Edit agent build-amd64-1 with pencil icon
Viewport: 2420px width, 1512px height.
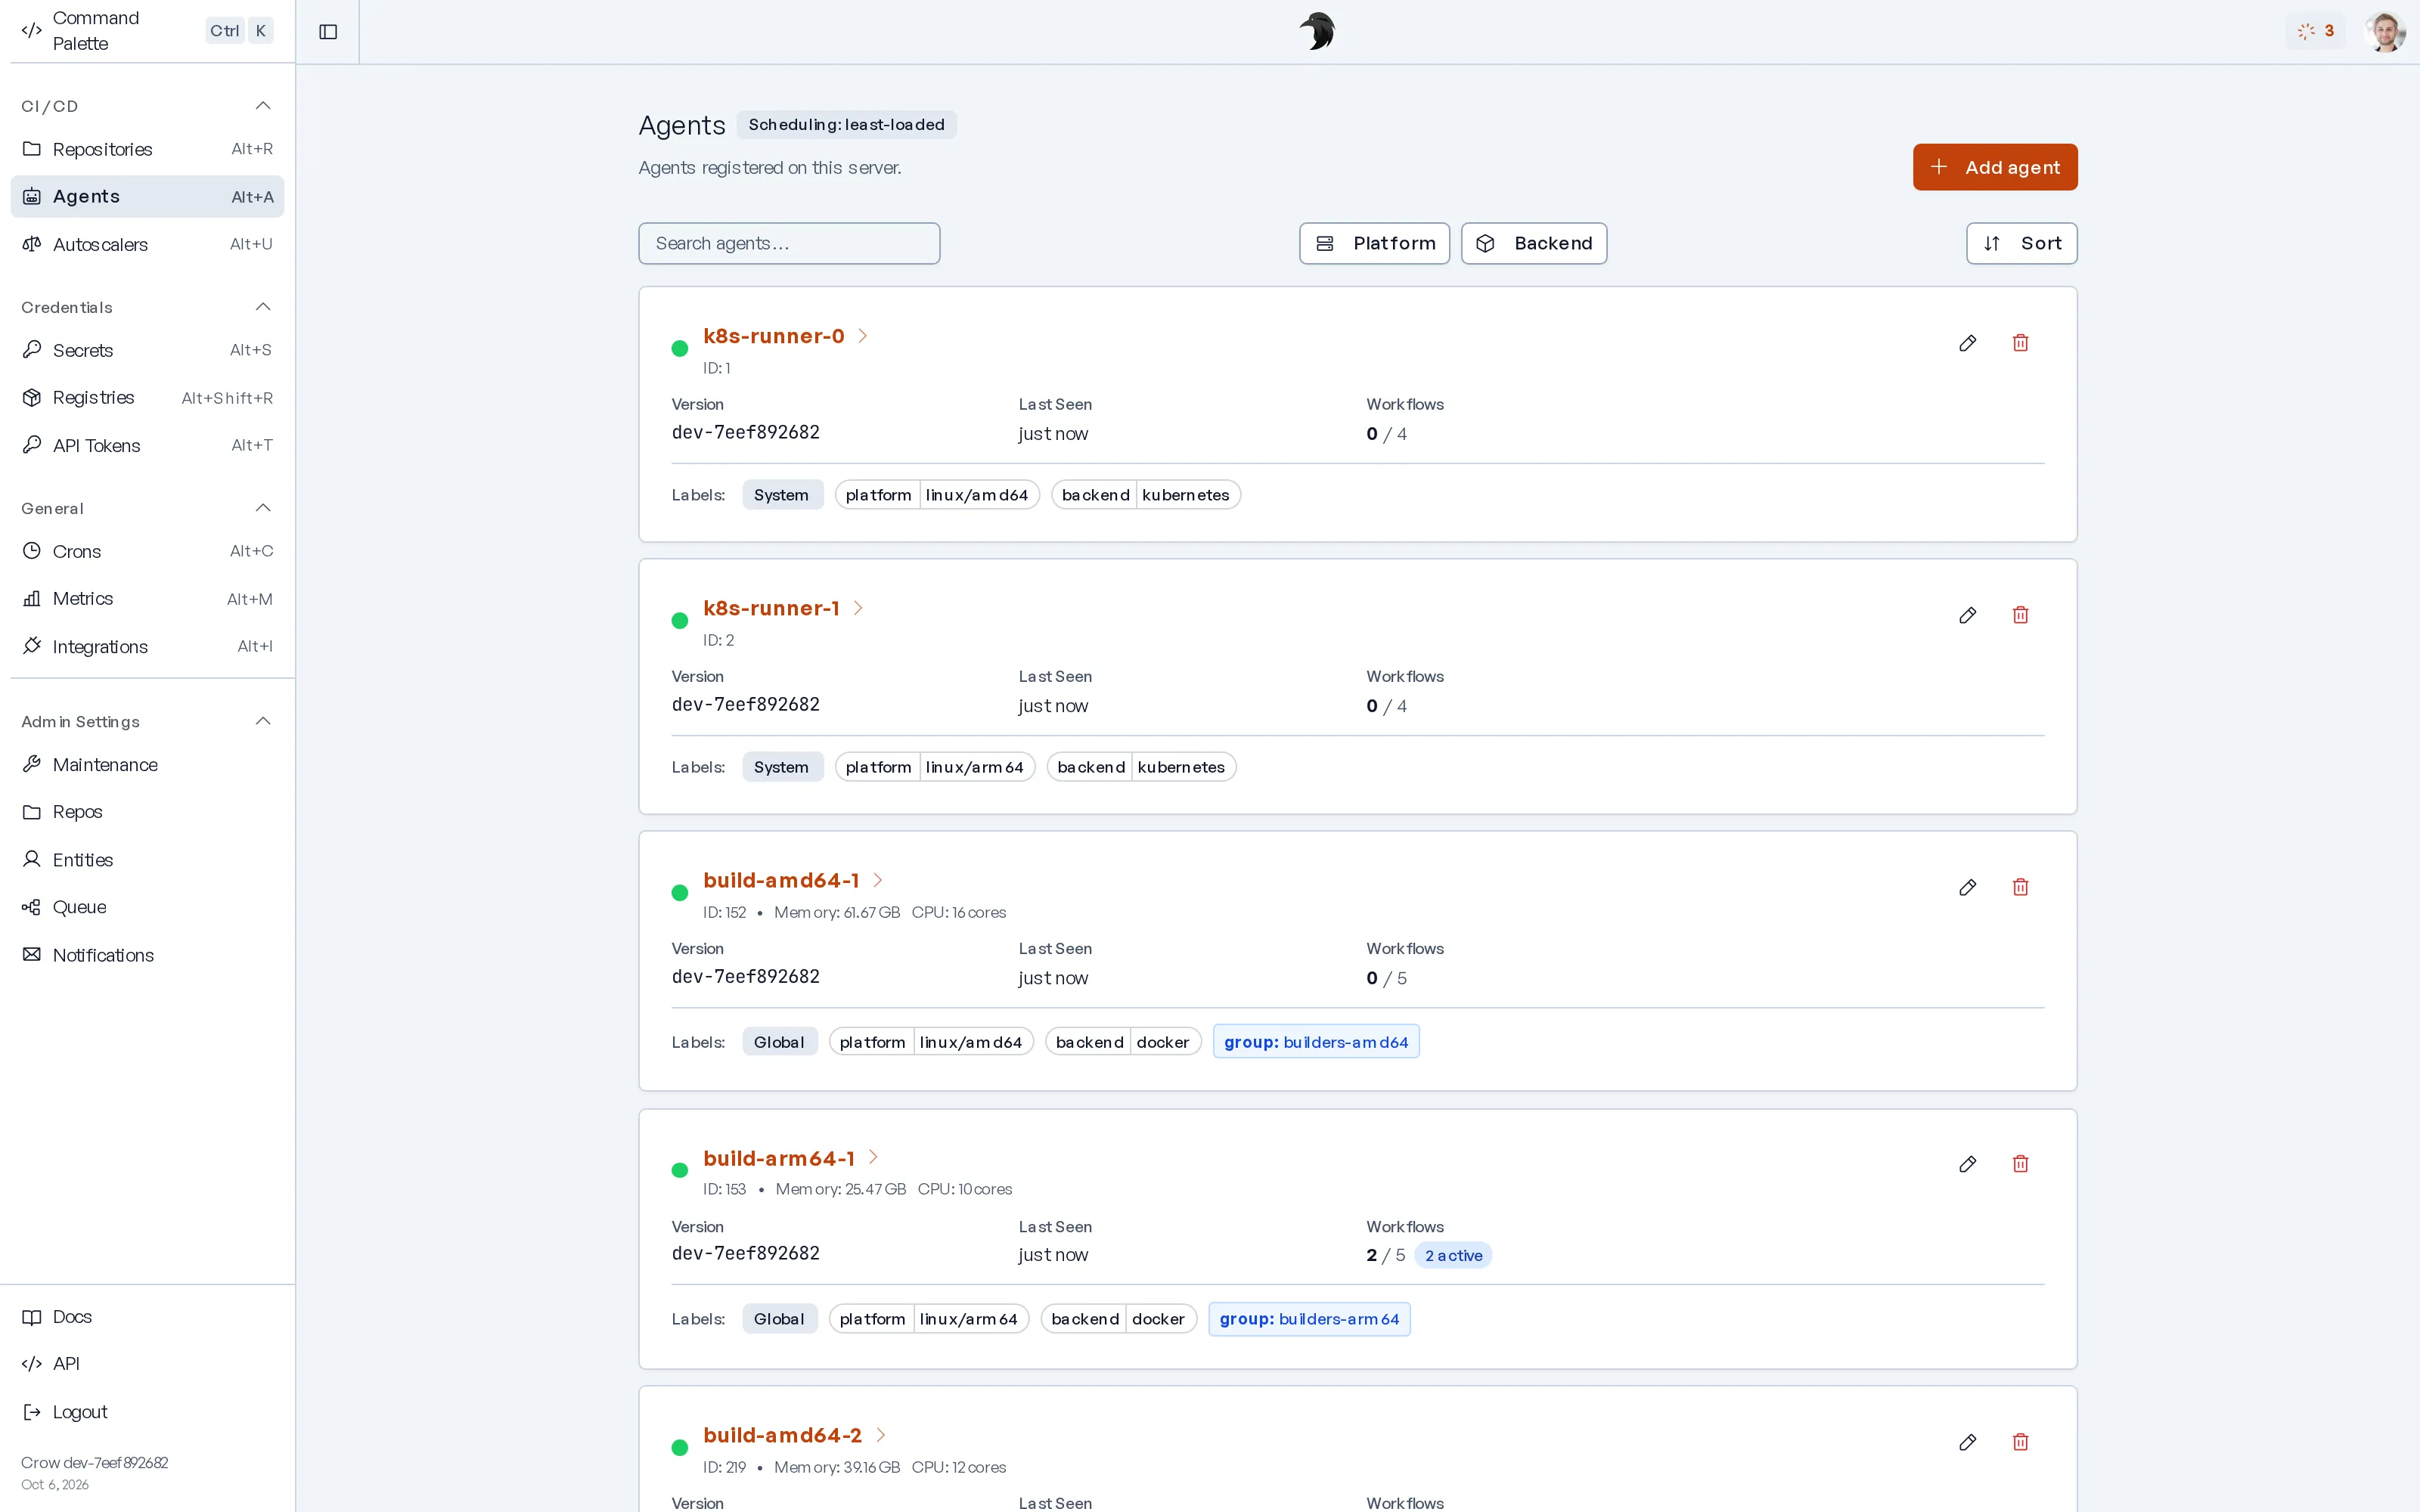pos(1967,887)
